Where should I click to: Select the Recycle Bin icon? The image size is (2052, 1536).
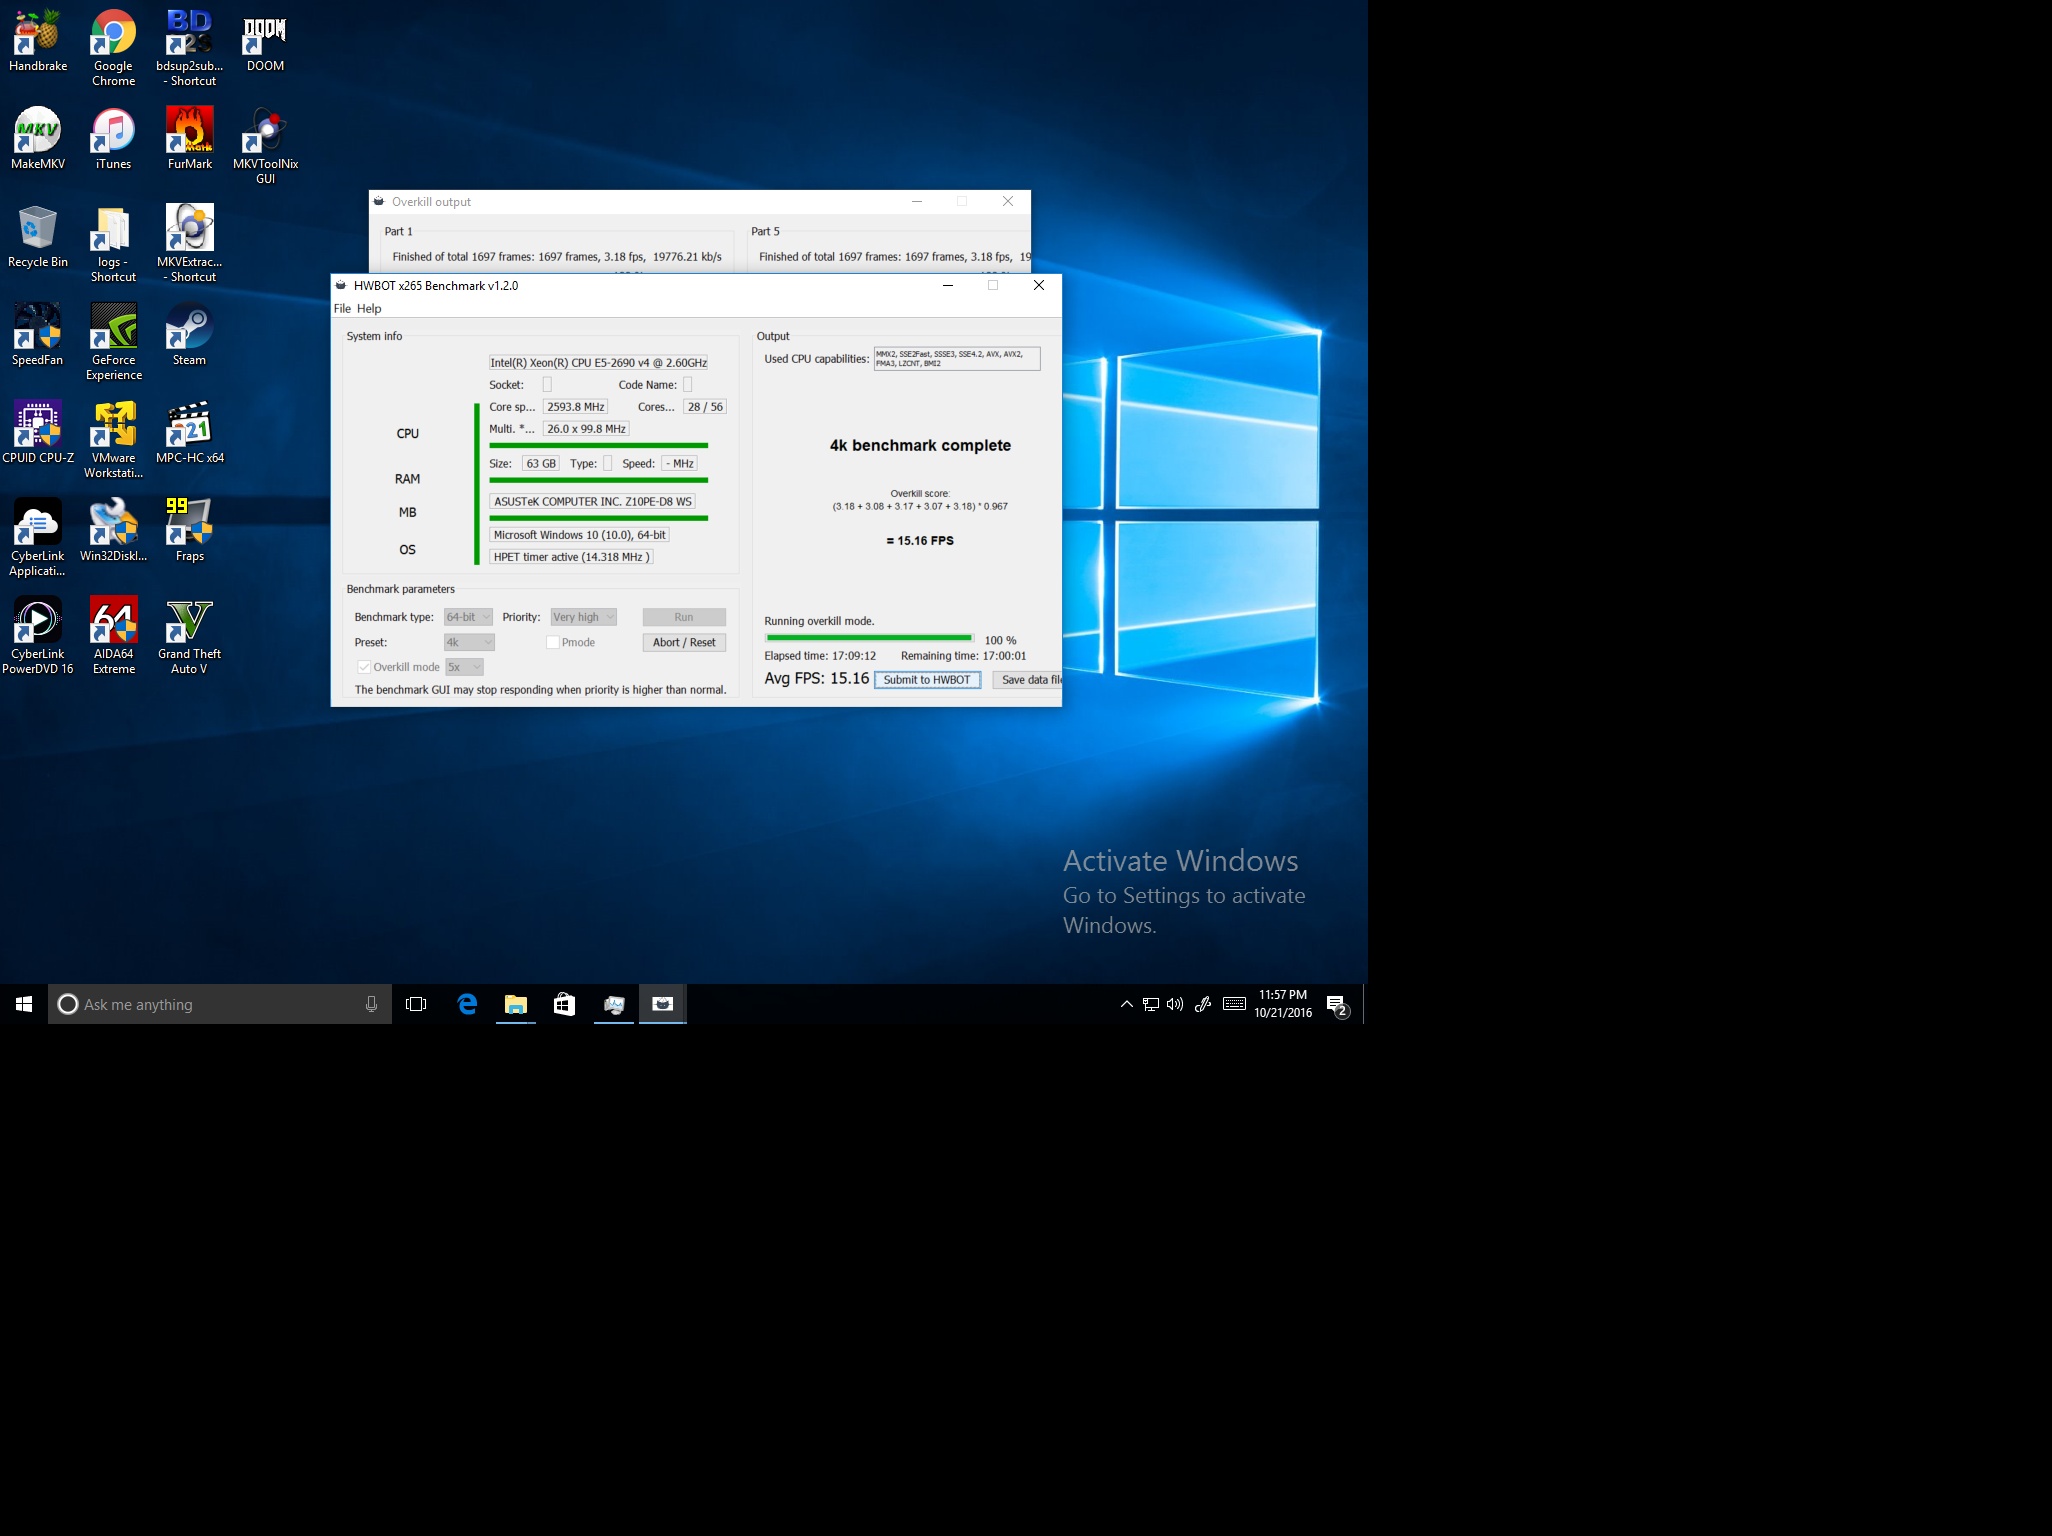[x=38, y=236]
